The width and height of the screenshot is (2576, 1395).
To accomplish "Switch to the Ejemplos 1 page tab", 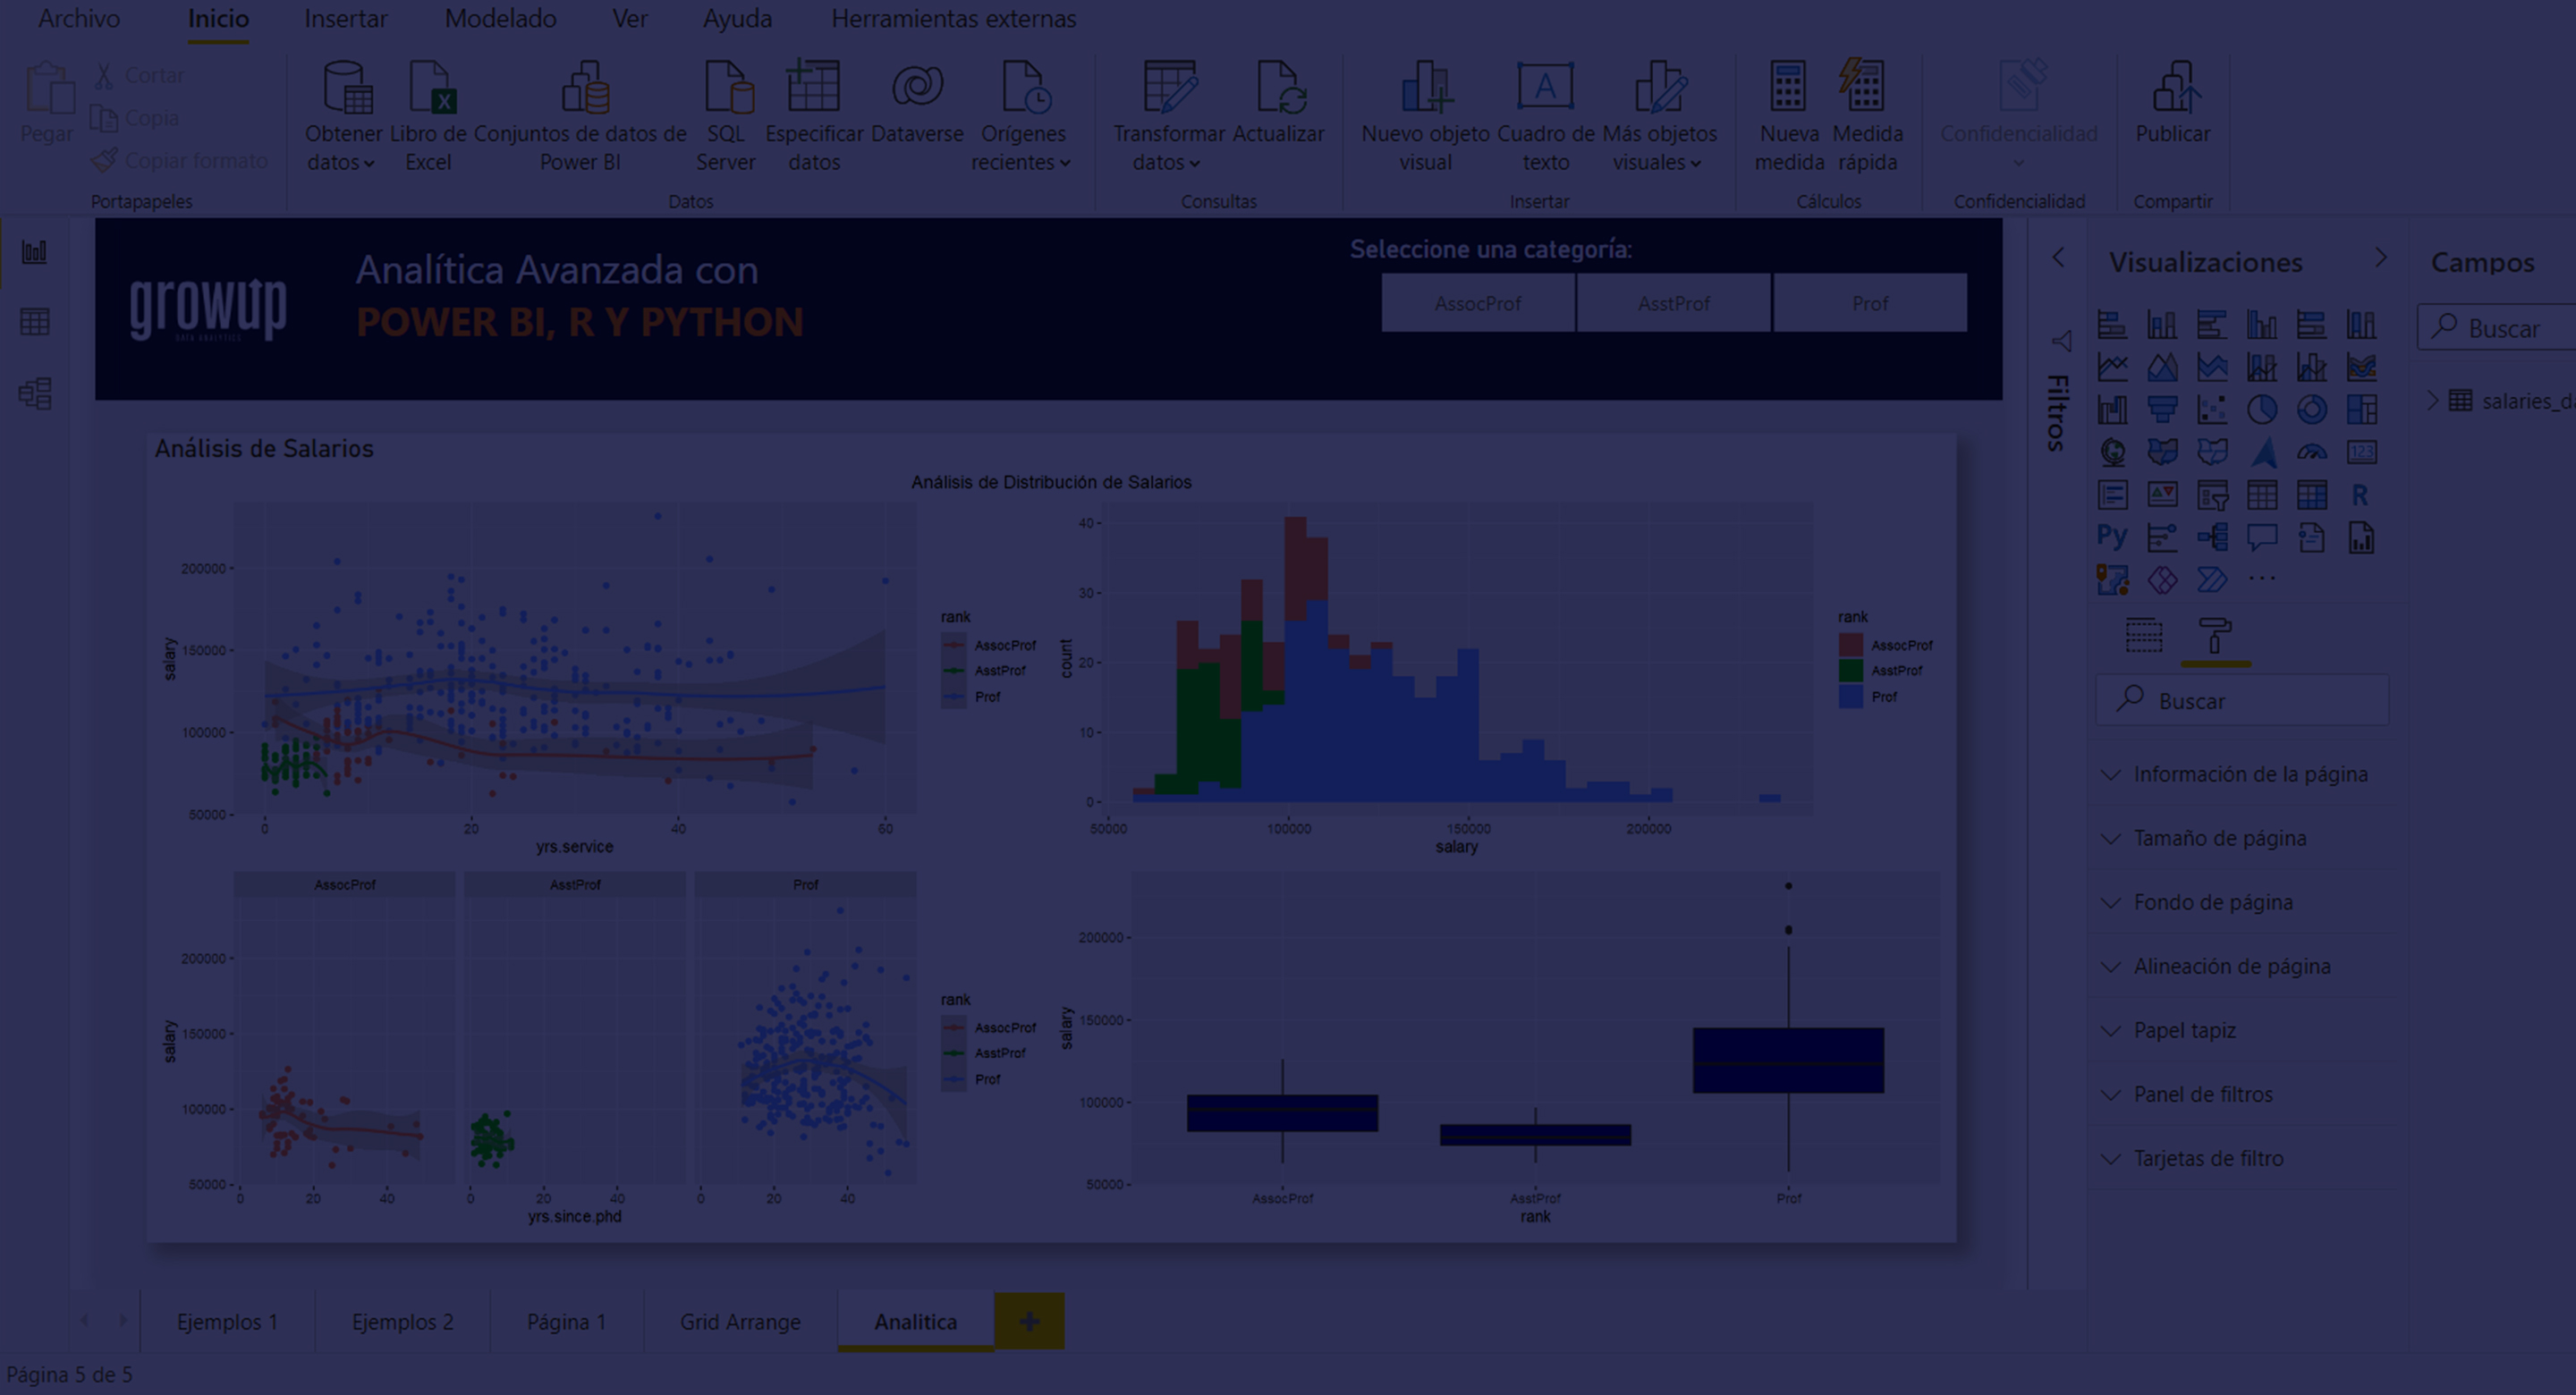I will 227,1321.
